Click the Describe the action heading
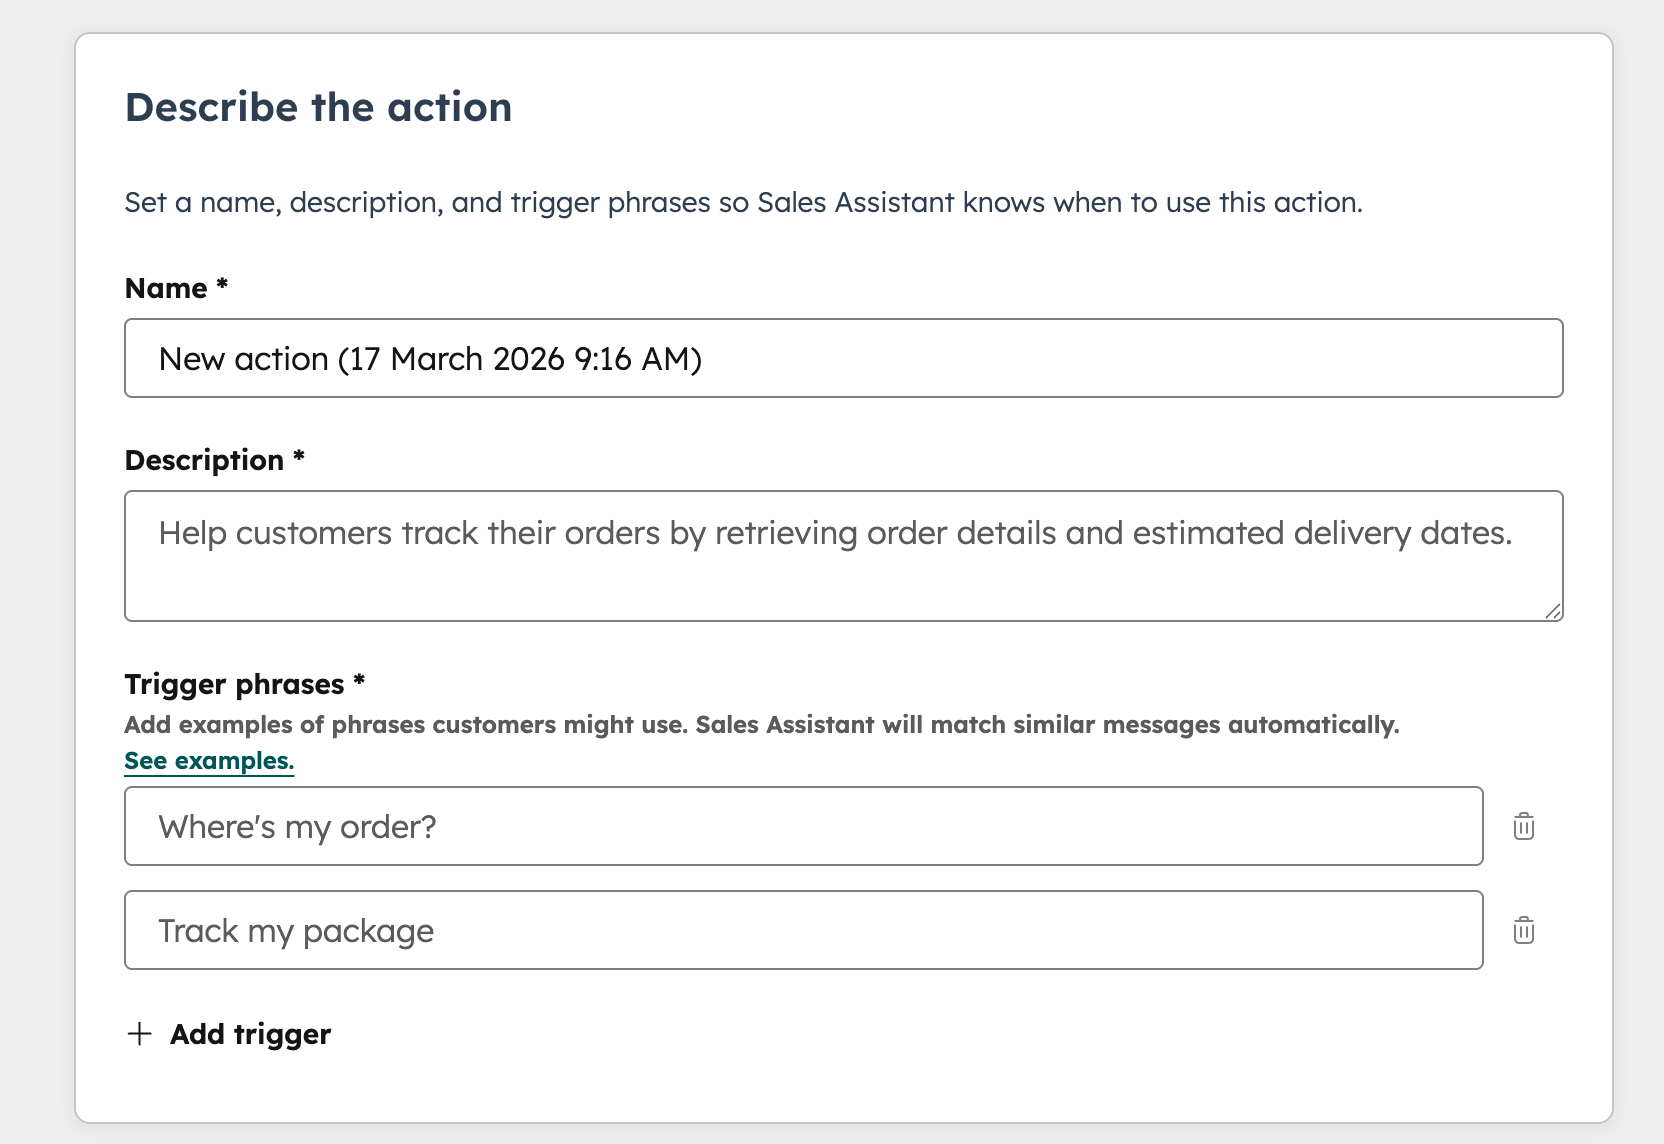Image resolution: width=1664 pixels, height=1144 pixels. [318, 107]
